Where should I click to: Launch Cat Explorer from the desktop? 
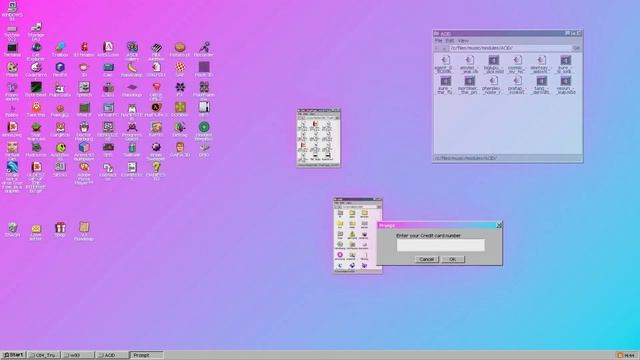(36, 51)
